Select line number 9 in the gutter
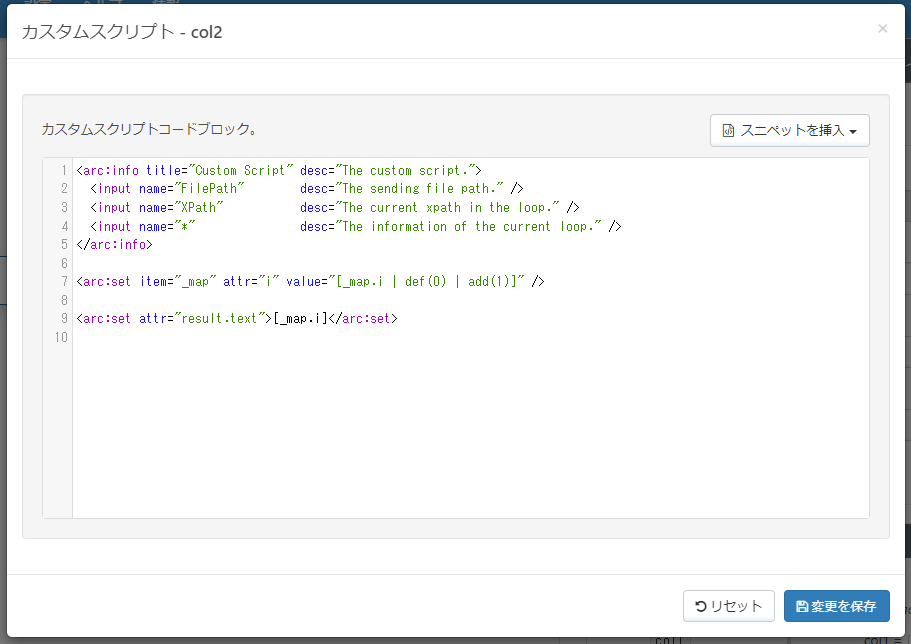Screen dimensions: 911x644 point(64,319)
